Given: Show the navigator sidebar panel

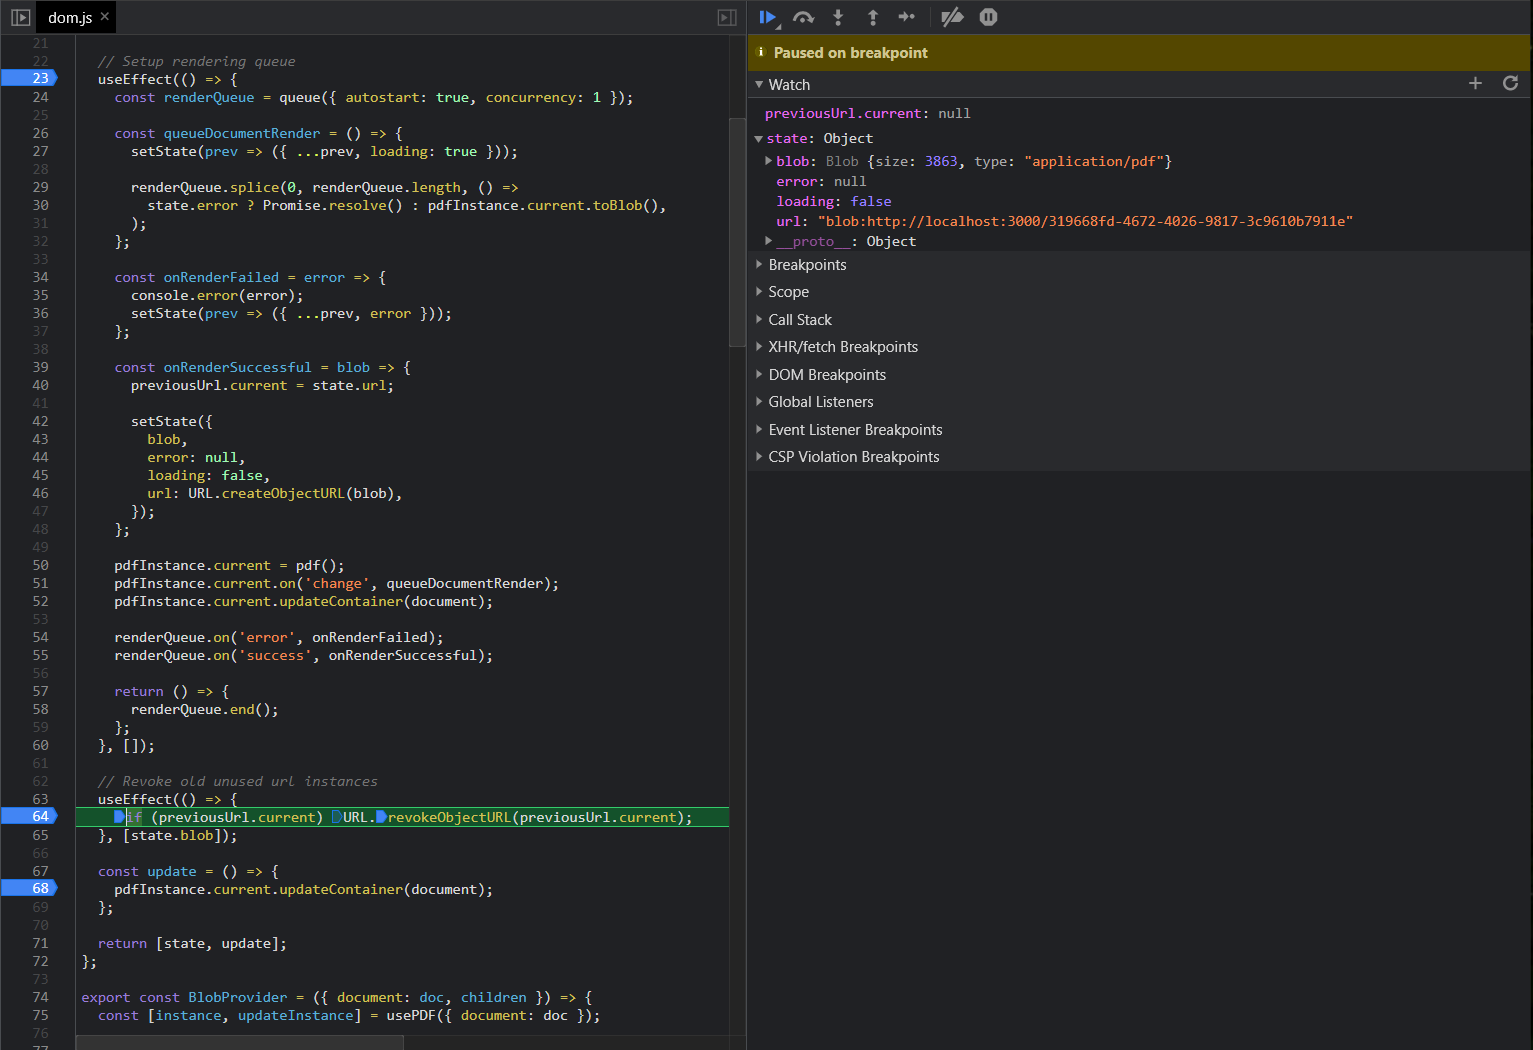Looking at the screenshot, I should pos(19,16).
